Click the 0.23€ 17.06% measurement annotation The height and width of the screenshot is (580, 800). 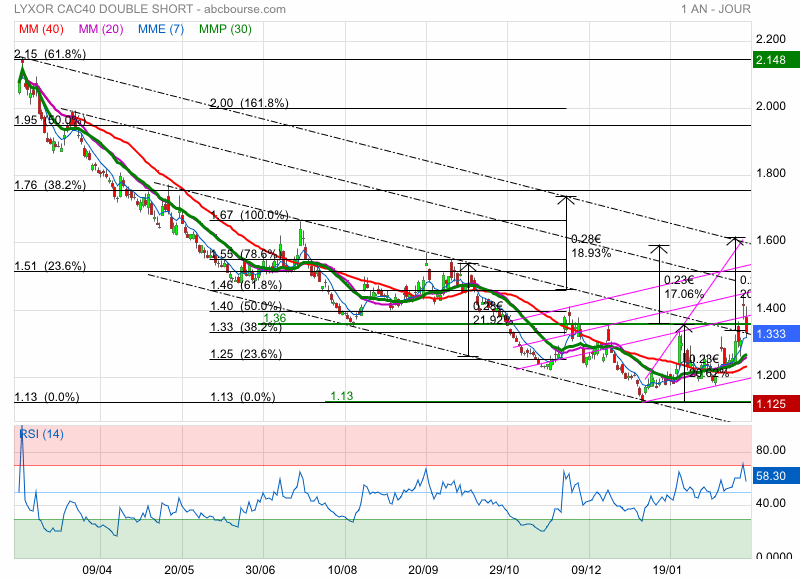pyautogui.click(x=679, y=288)
